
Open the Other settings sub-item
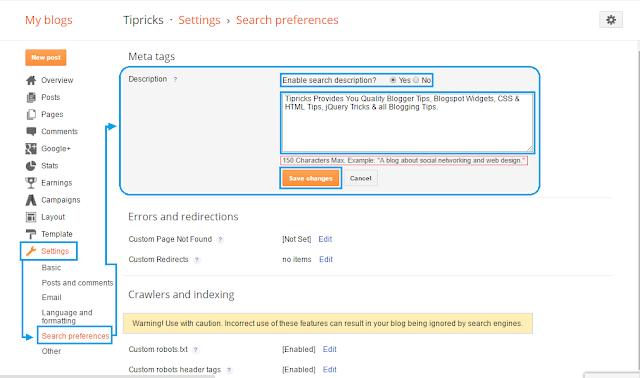[51, 351]
